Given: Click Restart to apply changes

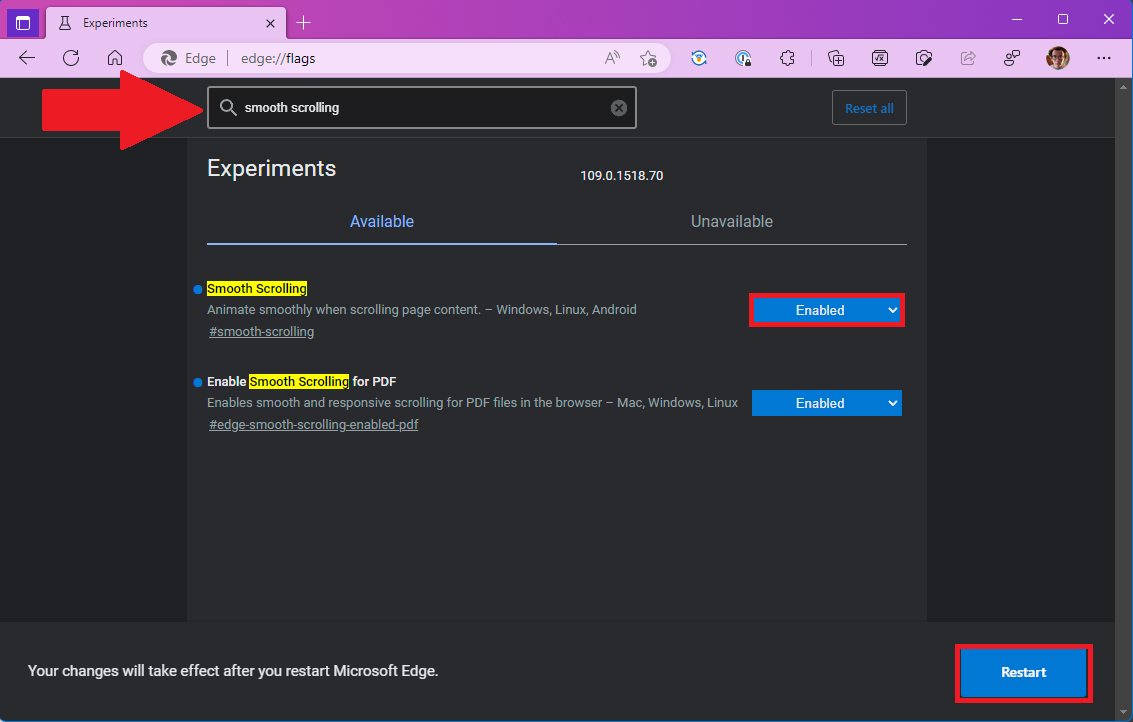Looking at the screenshot, I should coord(1023,673).
